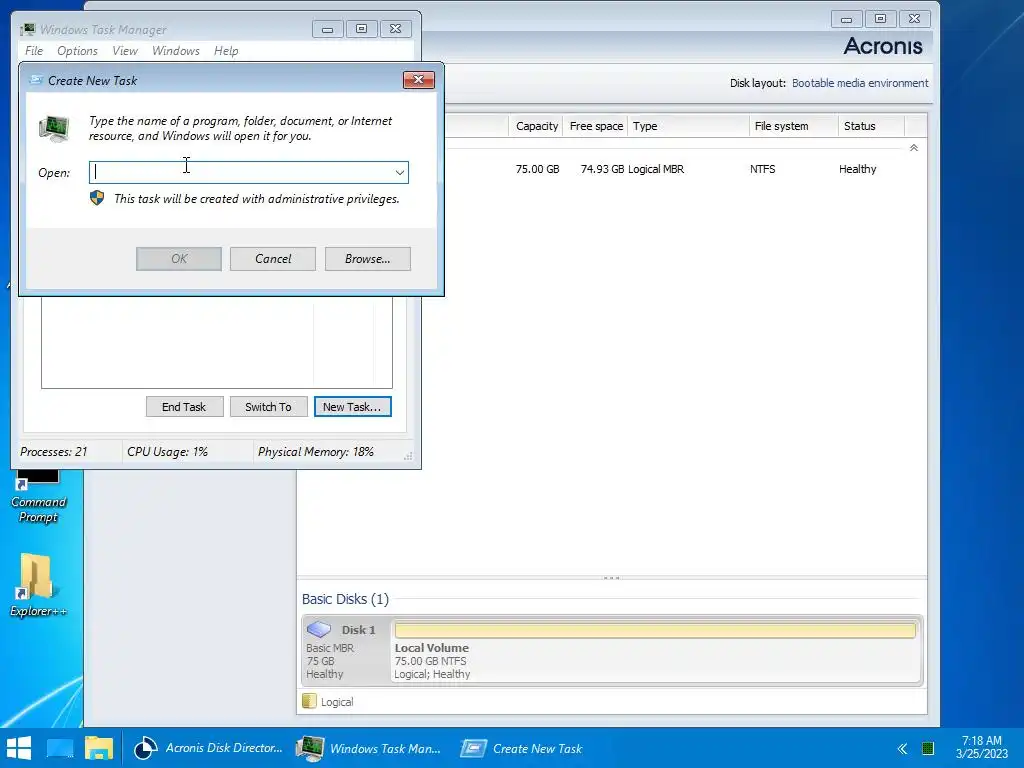Click the Browse... button
The image size is (1024, 768).
point(368,259)
